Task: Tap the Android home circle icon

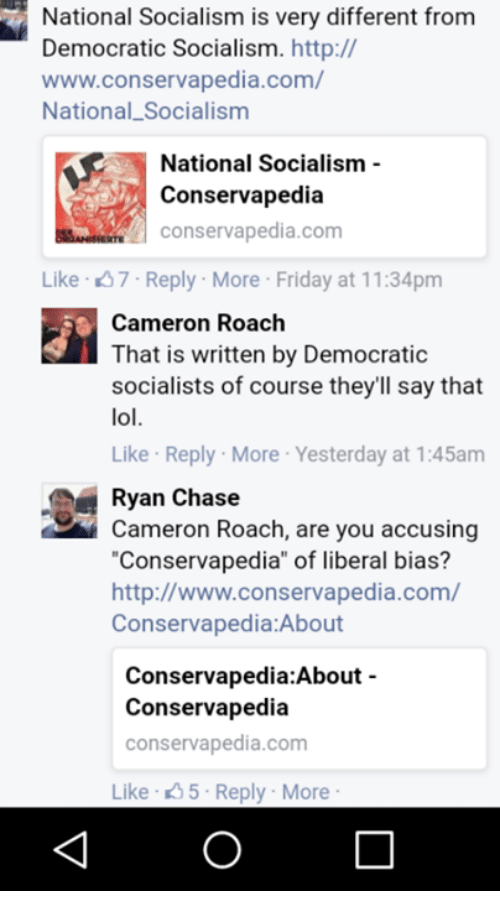Action: (x=222, y=850)
